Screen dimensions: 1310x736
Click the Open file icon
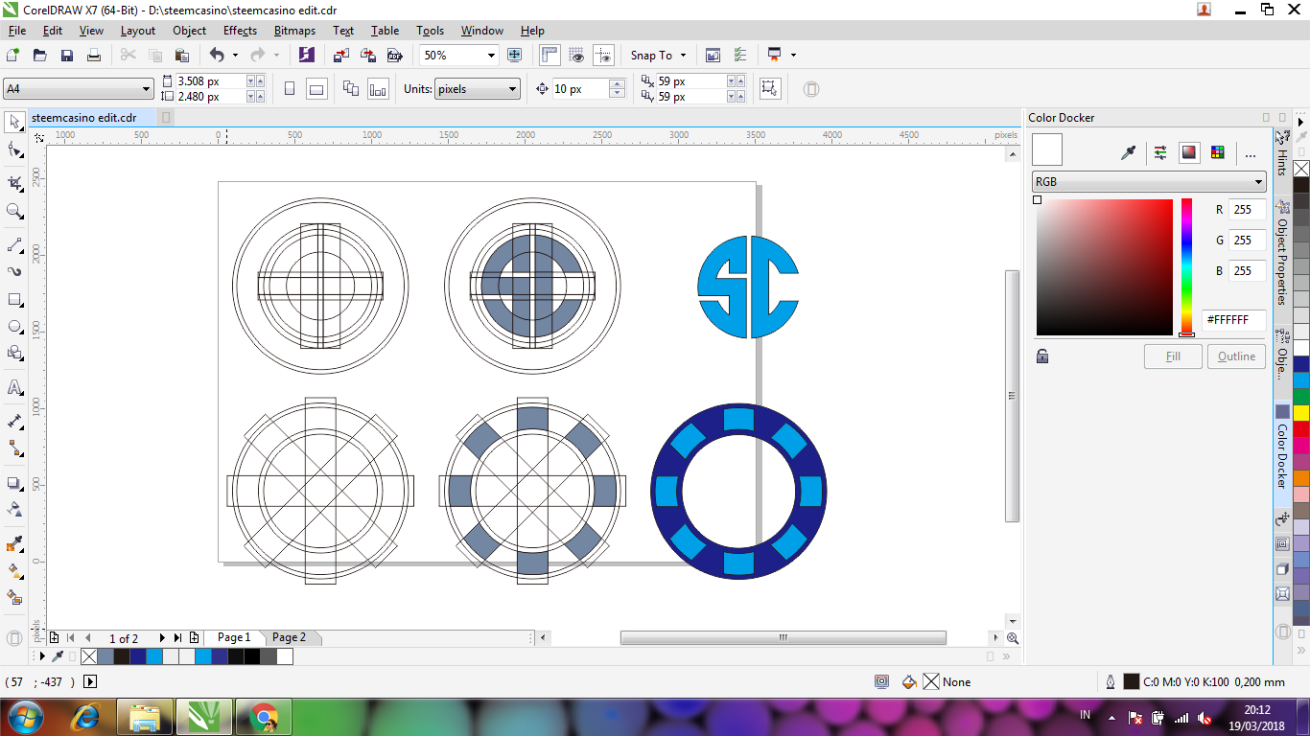(x=40, y=55)
